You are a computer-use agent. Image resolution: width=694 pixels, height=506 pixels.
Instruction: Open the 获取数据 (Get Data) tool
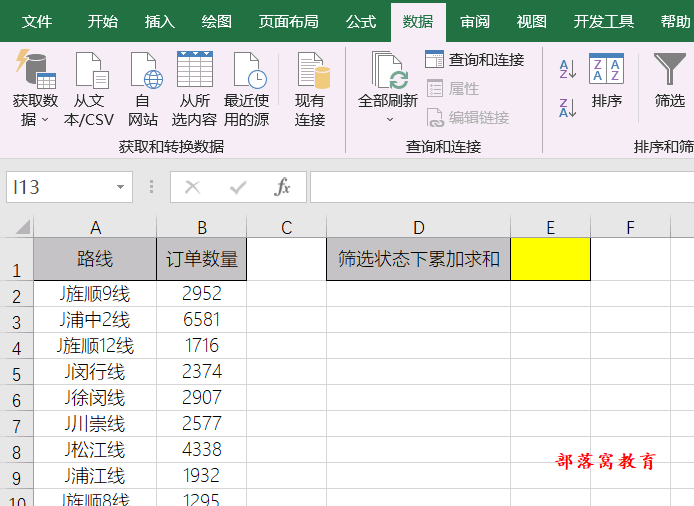click(35, 89)
